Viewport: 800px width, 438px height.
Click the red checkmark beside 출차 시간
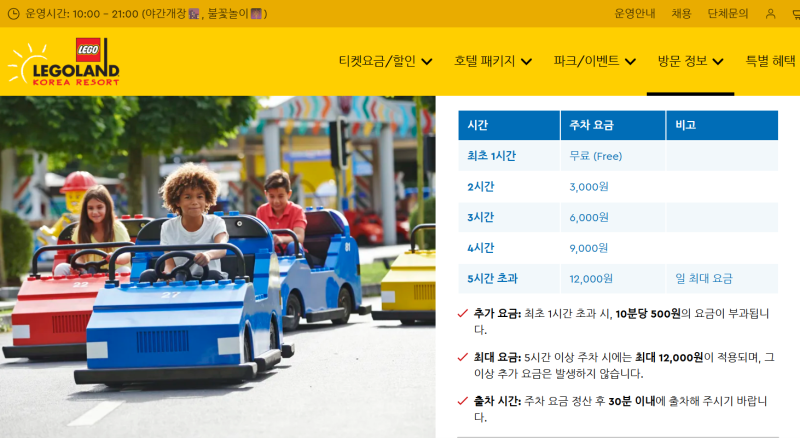(x=463, y=401)
